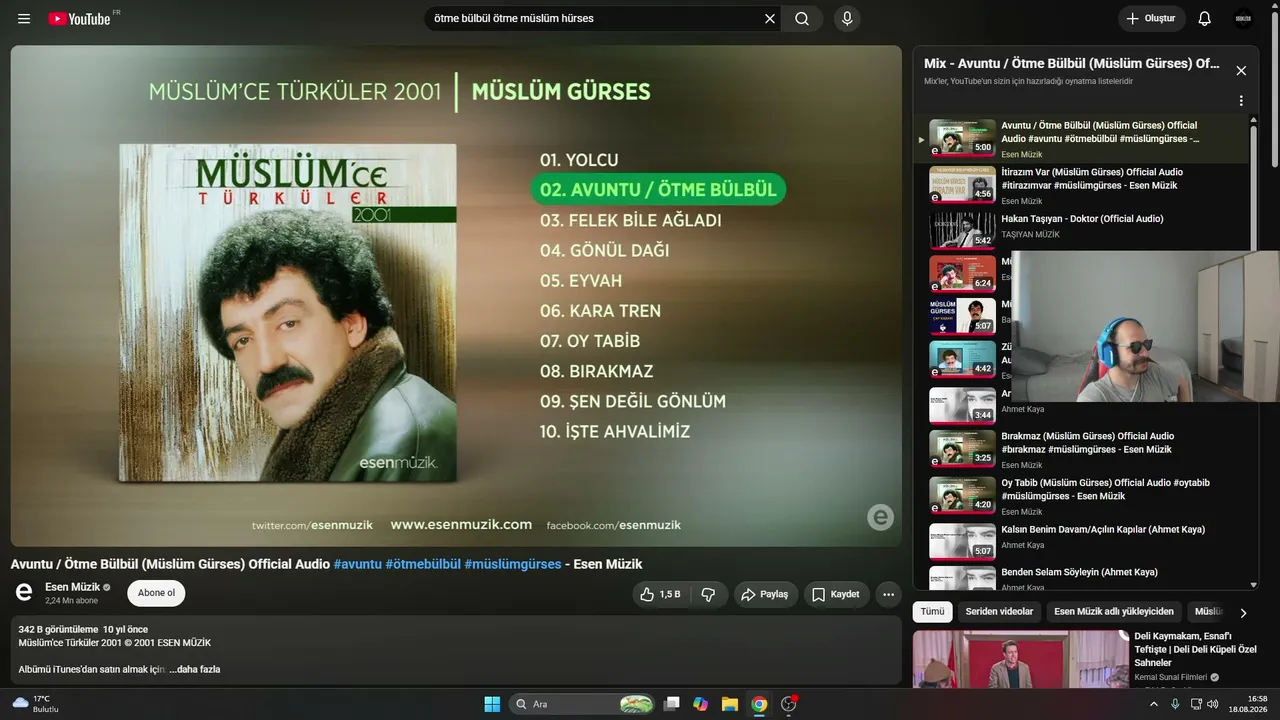Like the video with thumbs-up button

pos(660,594)
